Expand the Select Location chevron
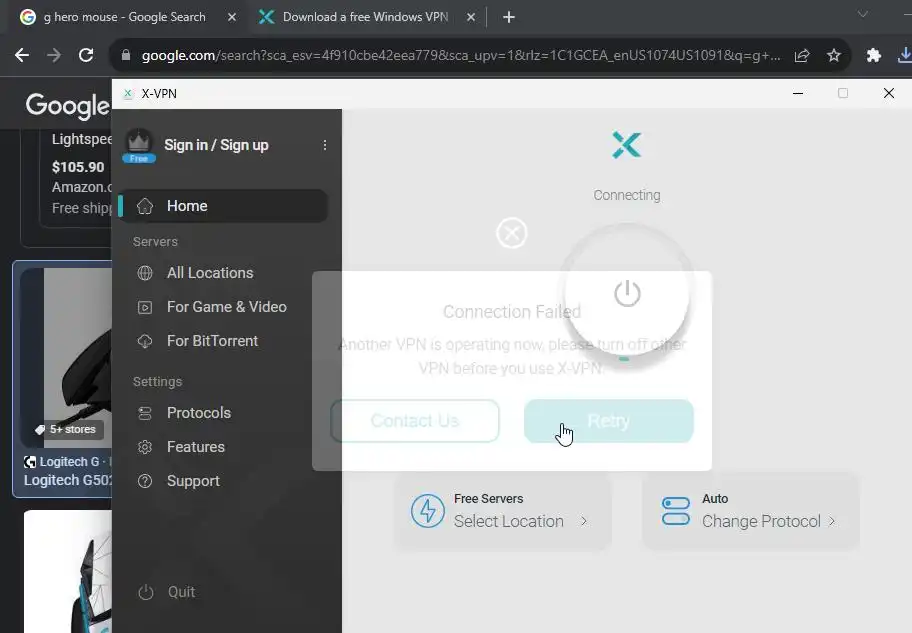This screenshot has height=633, width=912. click(584, 521)
